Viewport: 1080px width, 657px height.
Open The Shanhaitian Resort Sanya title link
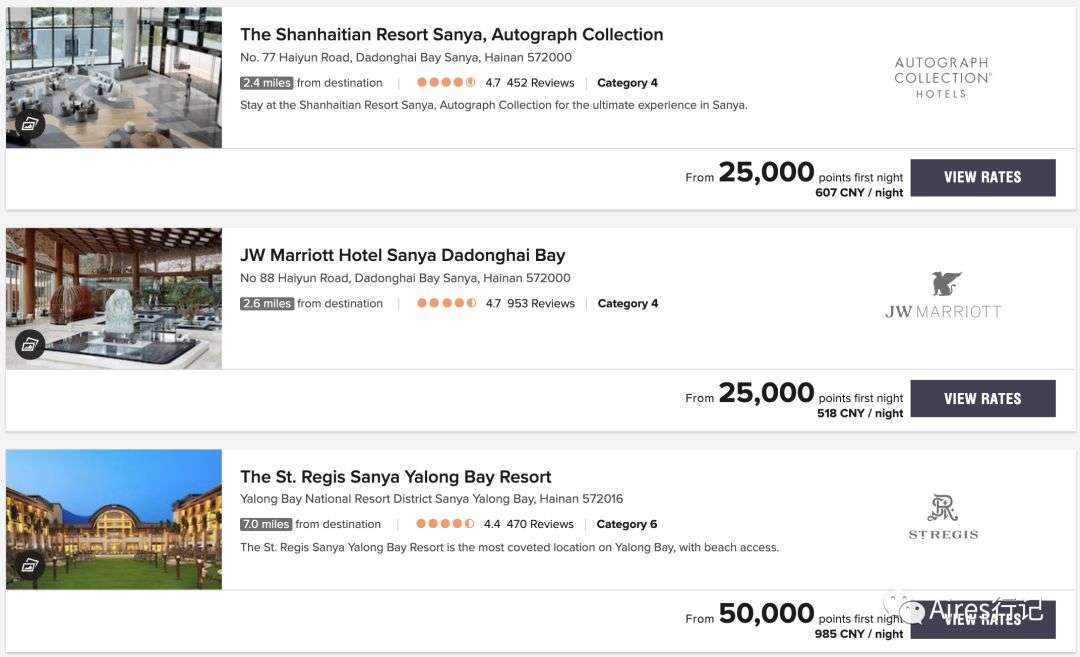tap(451, 34)
